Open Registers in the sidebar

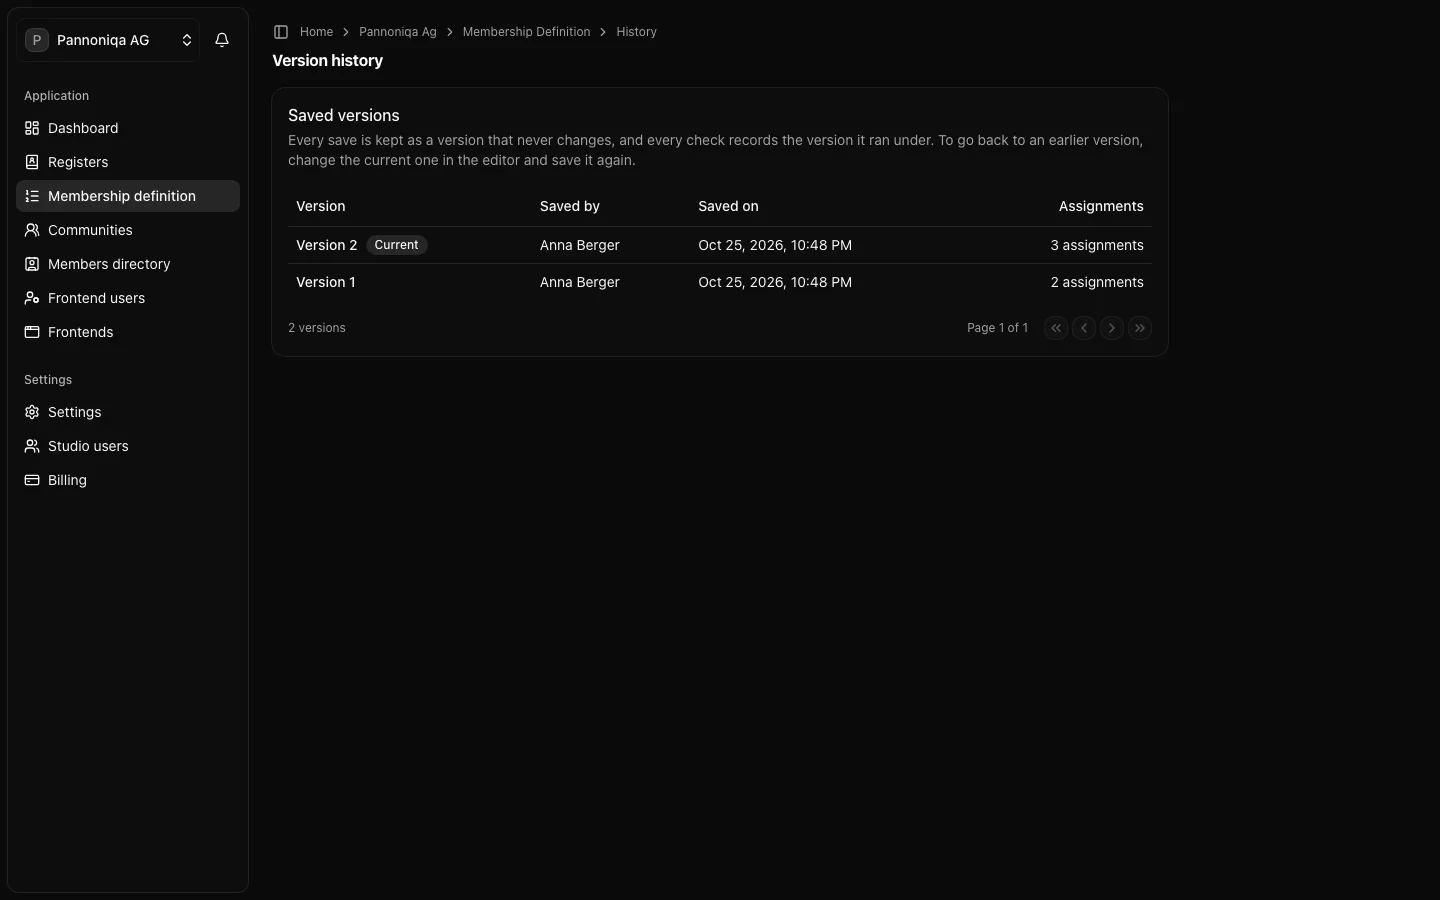pos(128,162)
